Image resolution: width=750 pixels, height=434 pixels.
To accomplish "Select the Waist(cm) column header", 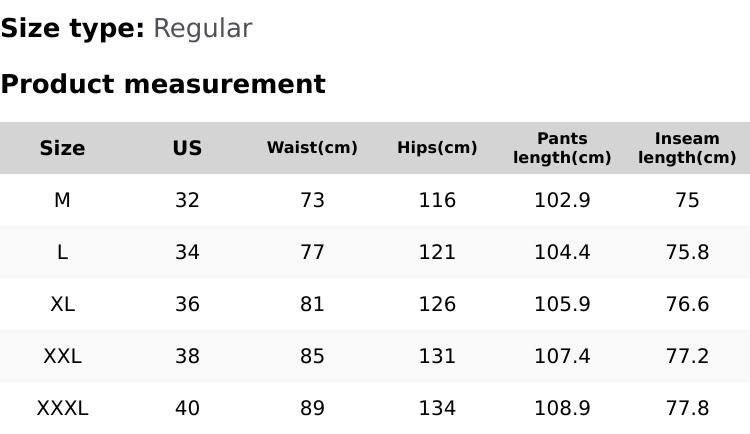I will click(312, 148).
